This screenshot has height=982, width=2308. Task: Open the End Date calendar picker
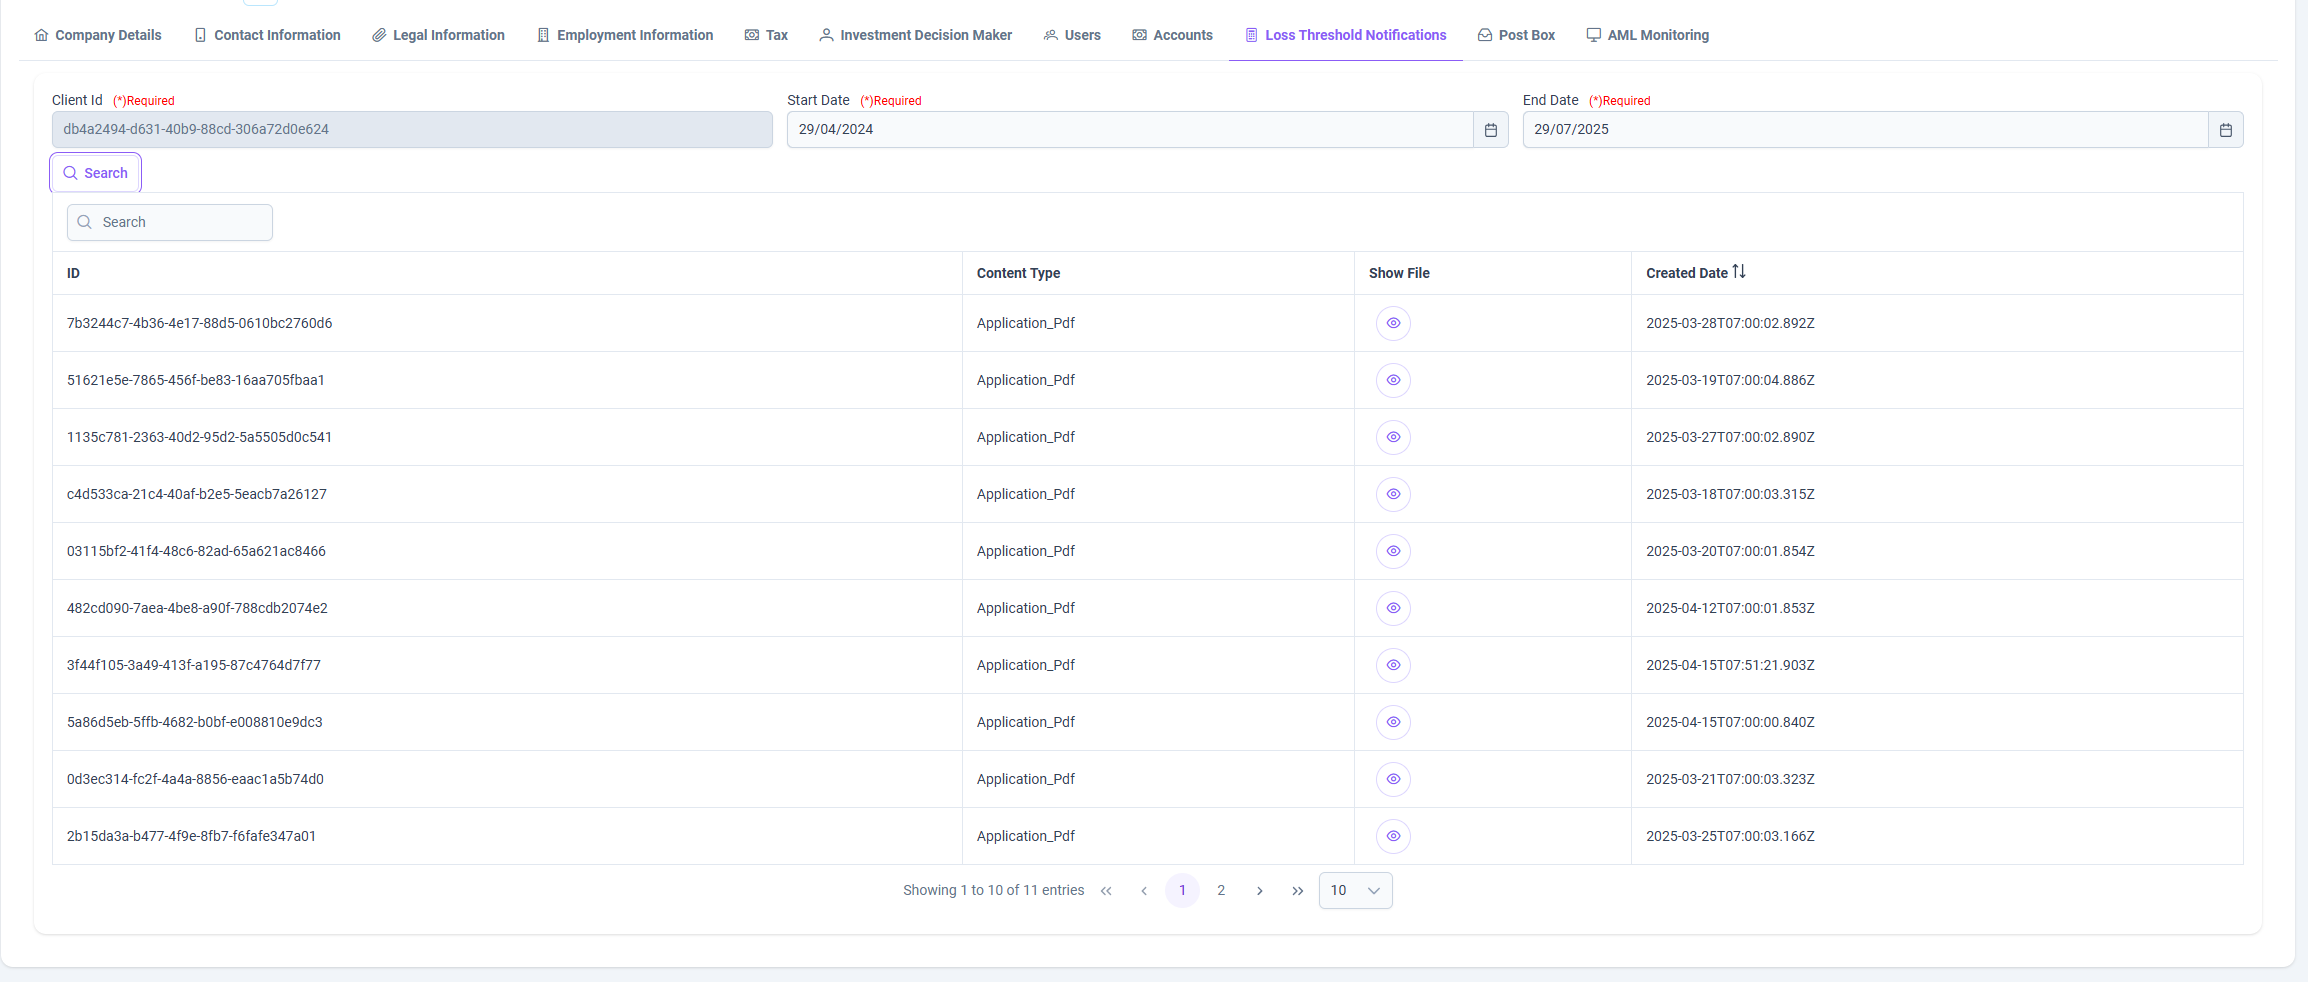2225,130
